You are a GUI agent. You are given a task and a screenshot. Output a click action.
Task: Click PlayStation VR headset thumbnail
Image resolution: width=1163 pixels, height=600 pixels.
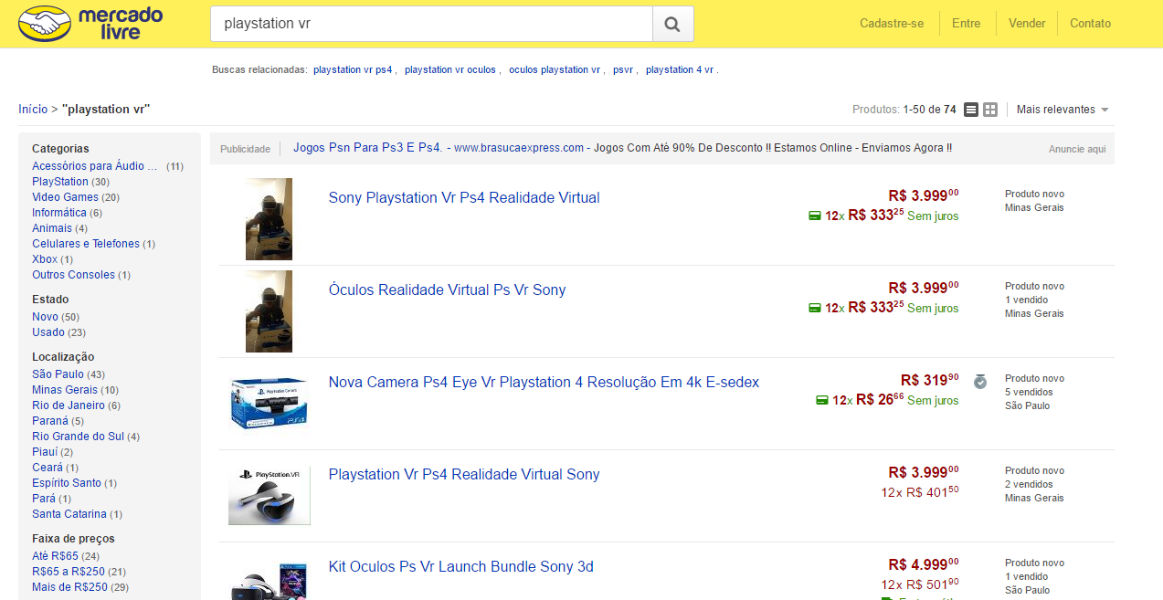coord(269,495)
